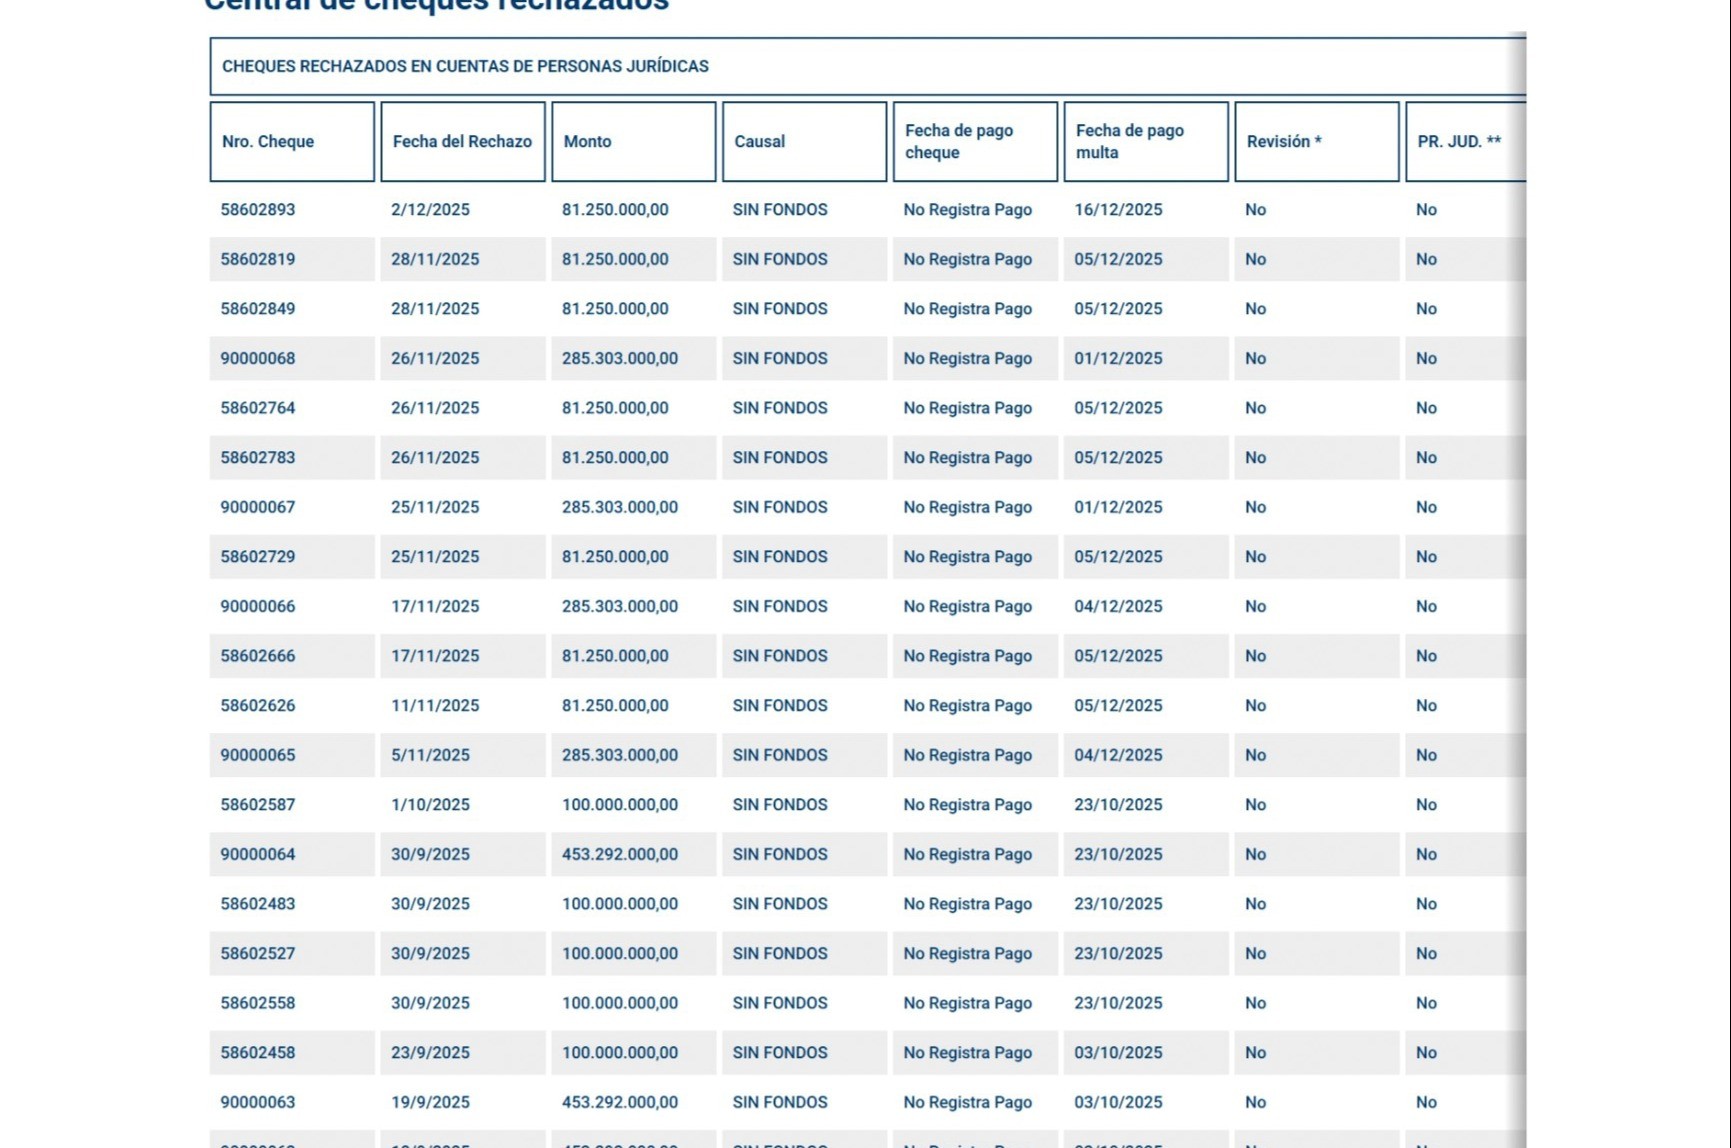Select cheque number 58602893
1731x1148 pixels.
click(x=258, y=210)
